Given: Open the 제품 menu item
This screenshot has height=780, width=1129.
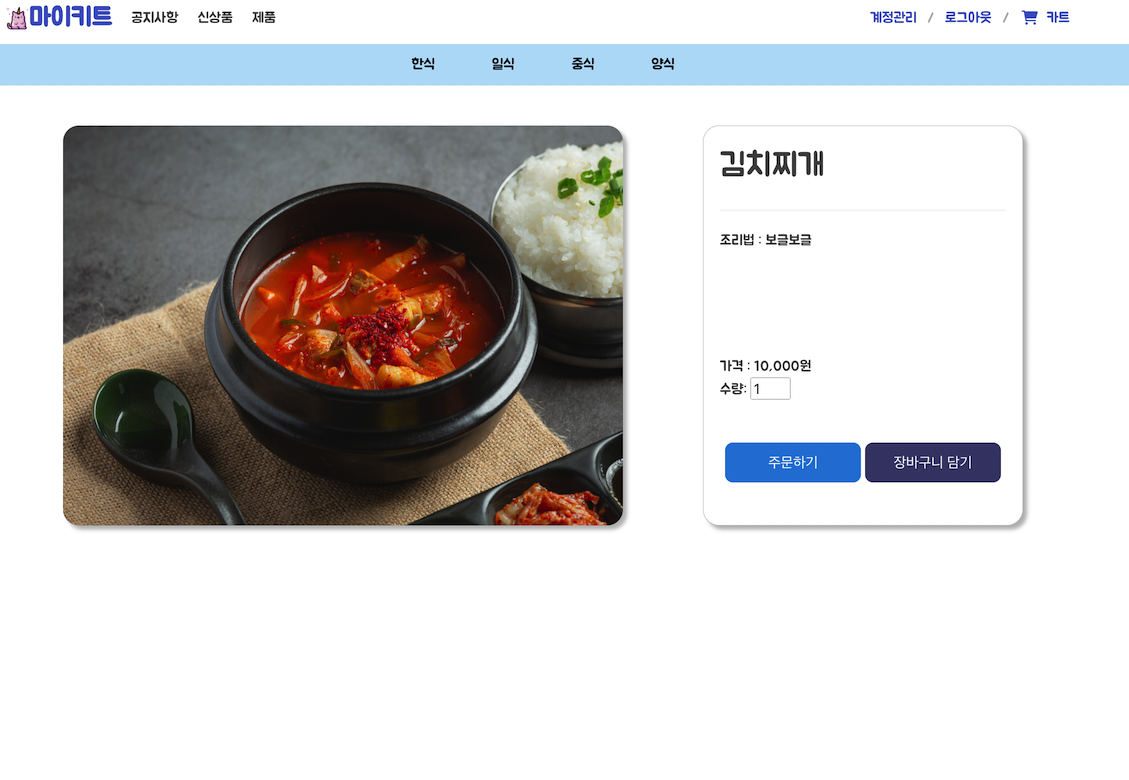Looking at the screenshot, I should (x=263, y=17).
